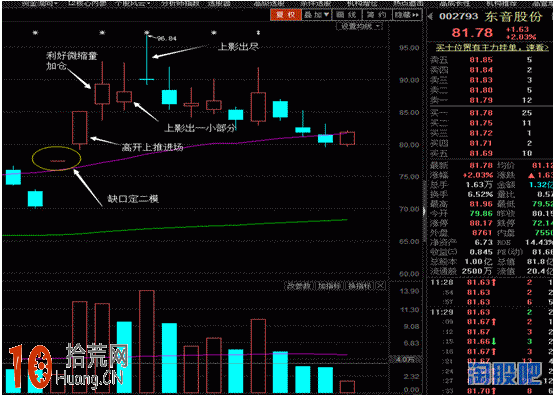Click the sell-five row price 81.85
The width and height of the screenshot is (553, 395).
pyautogui.click(x=481, y=60)
